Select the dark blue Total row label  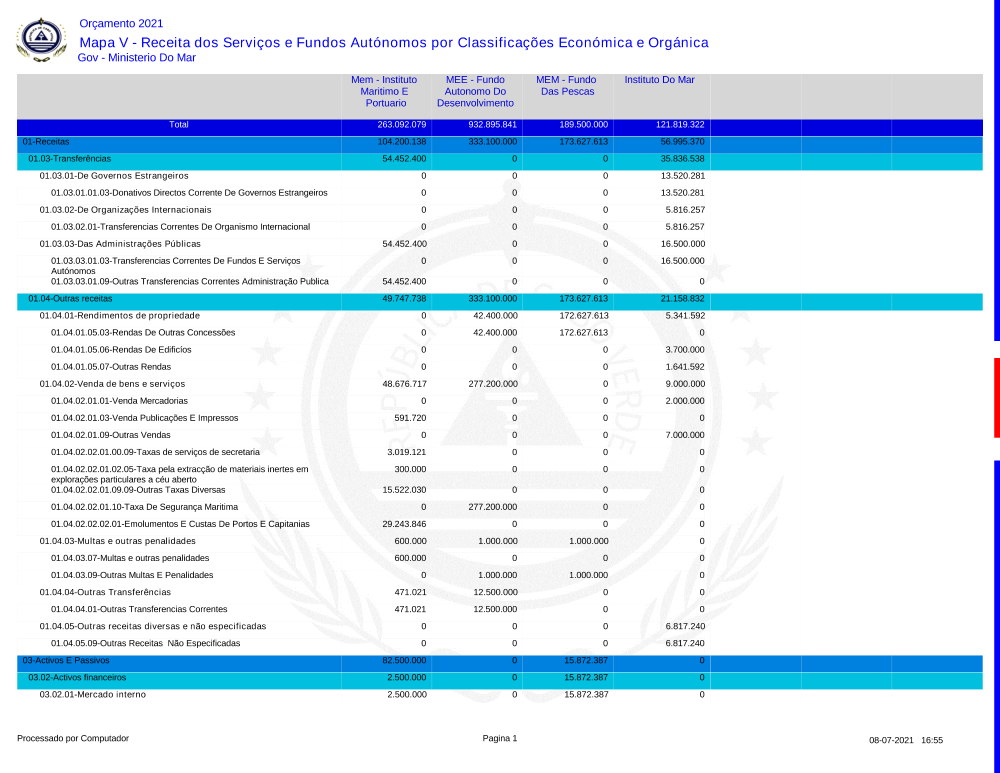tap(178, 125)
